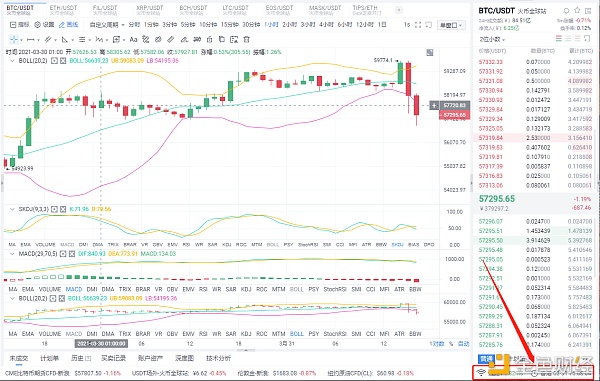This screenshot has width=600, height=381.
Task: Click the plus marker at price 57720
Action: coord(434,106)
